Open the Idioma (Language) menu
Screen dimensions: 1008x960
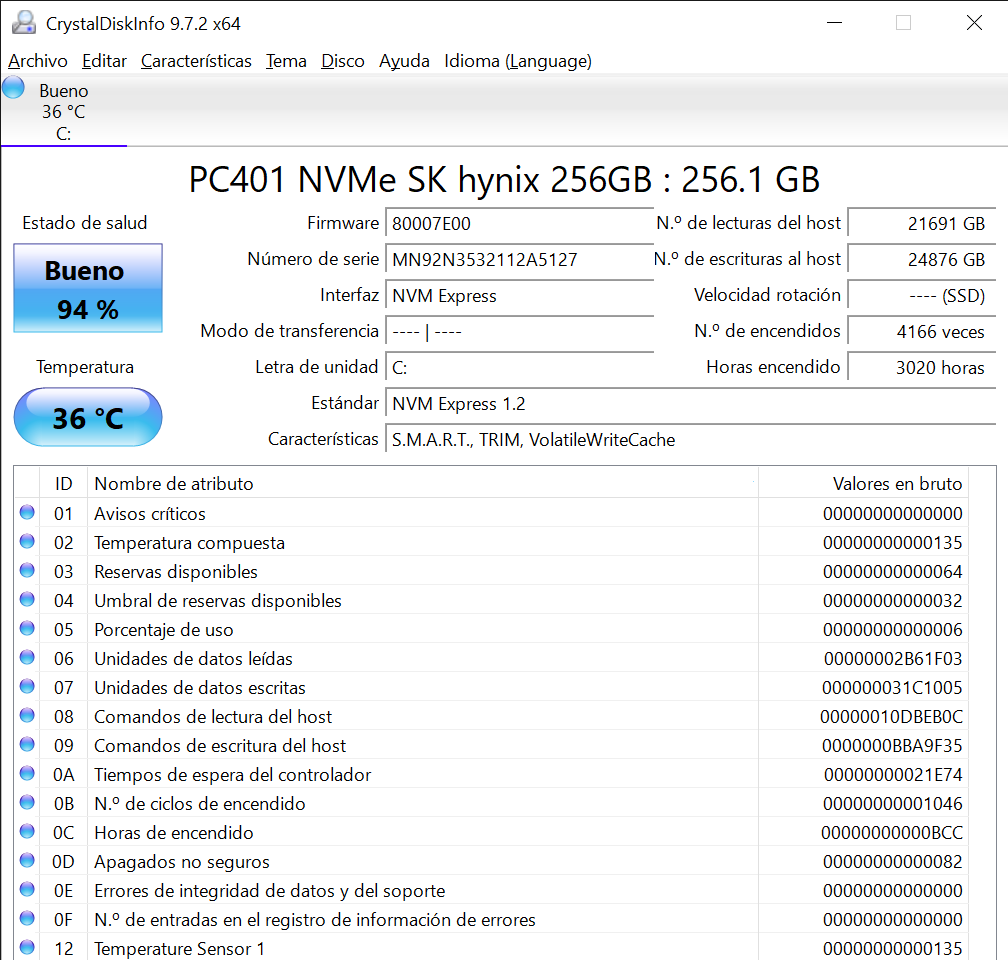click(x=518, y=61)
